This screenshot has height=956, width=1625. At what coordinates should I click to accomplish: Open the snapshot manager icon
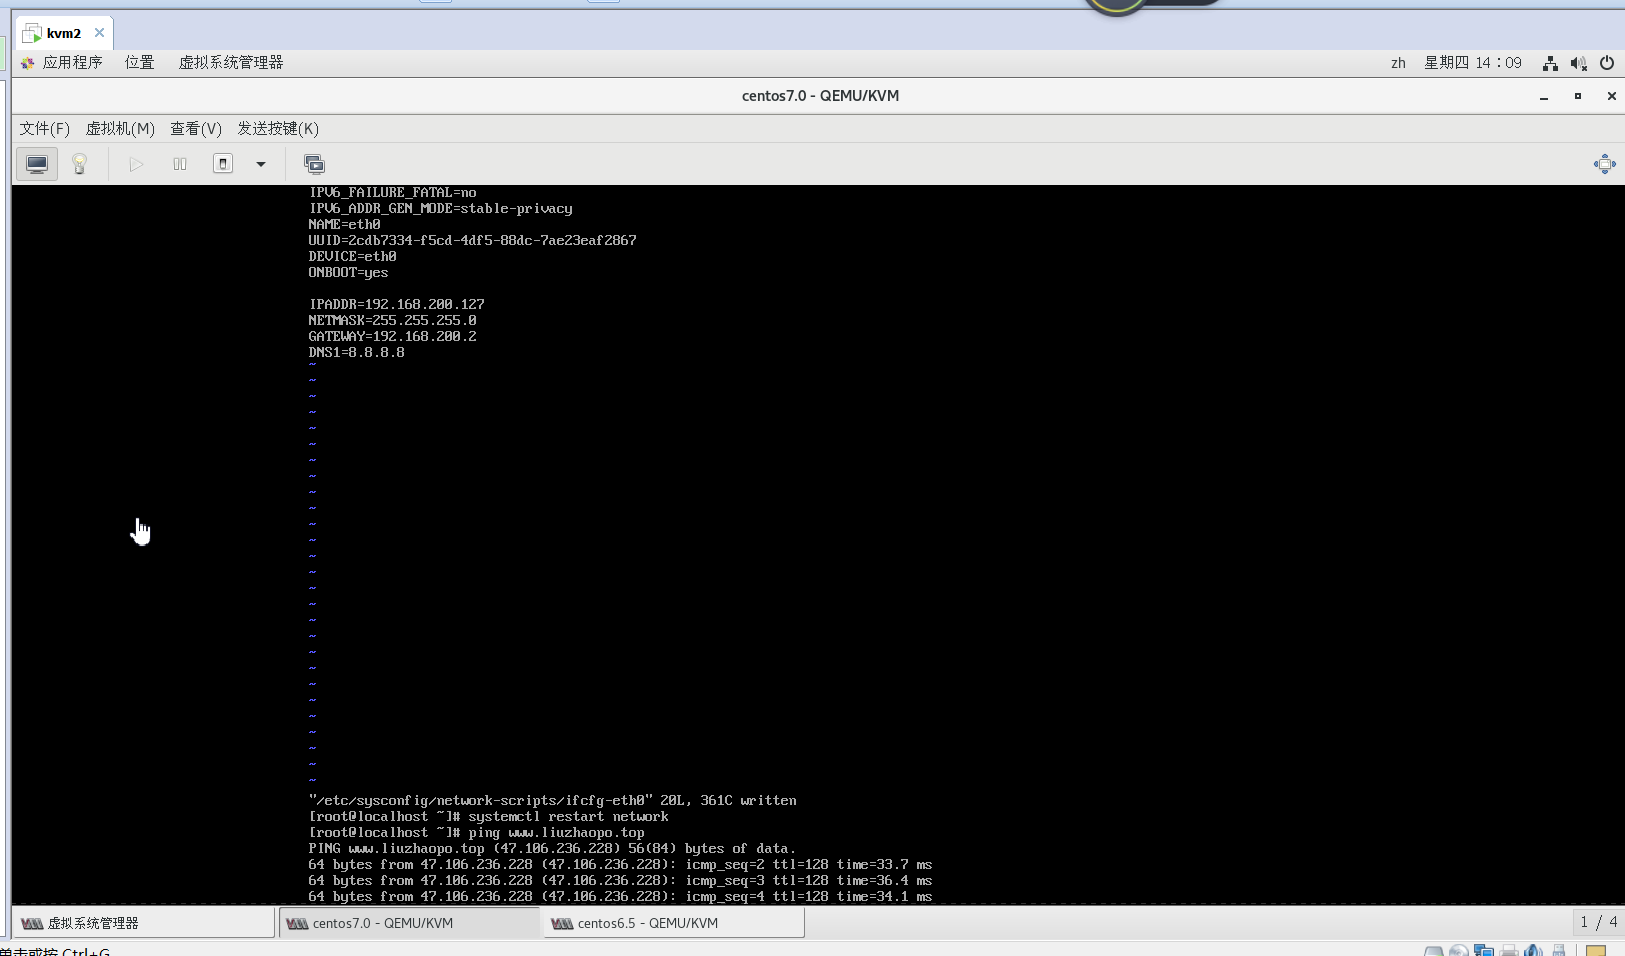pos(314,164)
